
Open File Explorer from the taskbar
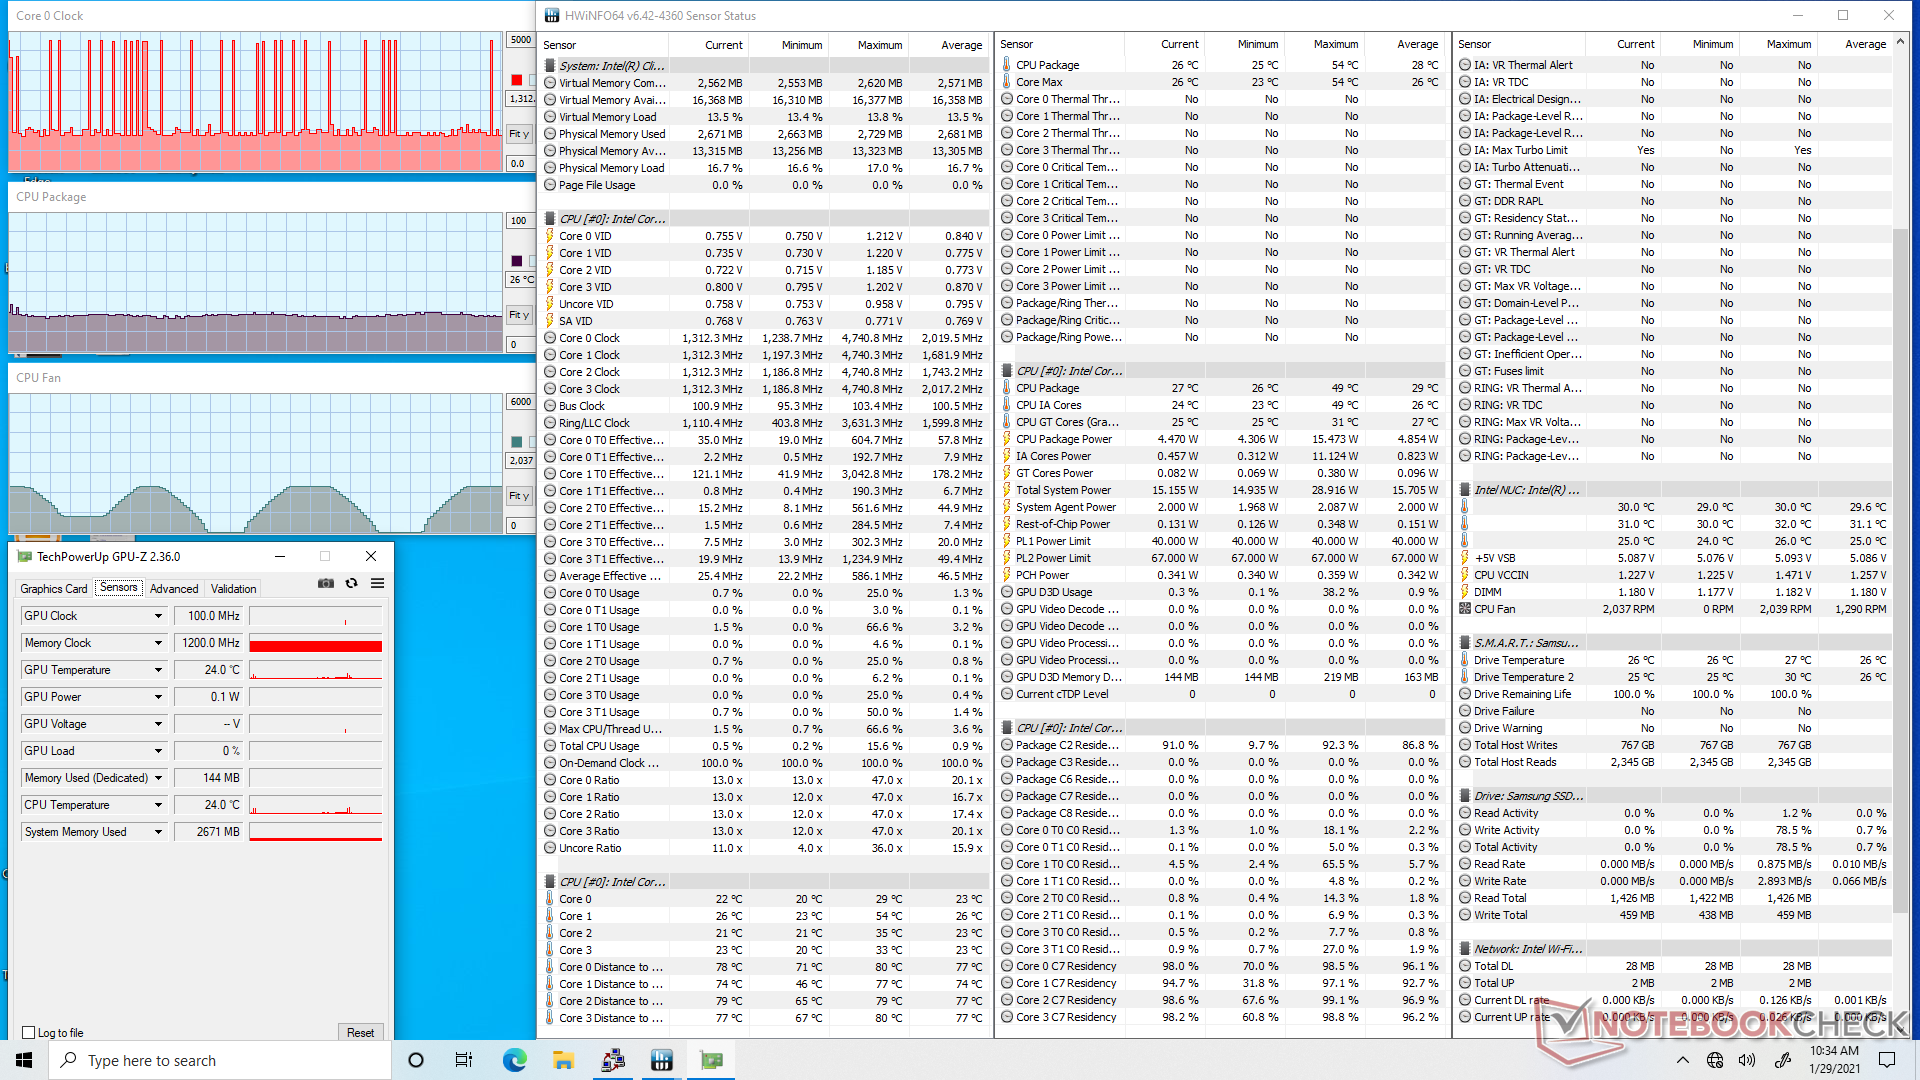(x=563, y=1060)
